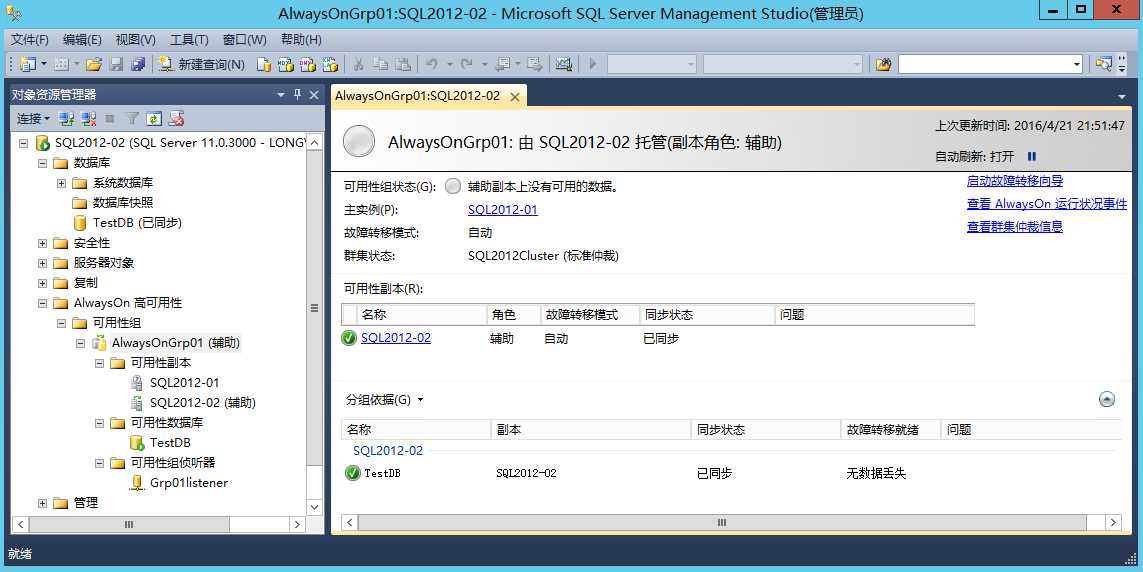Click the open file folder toolbar icon

[x=94, y=64]
